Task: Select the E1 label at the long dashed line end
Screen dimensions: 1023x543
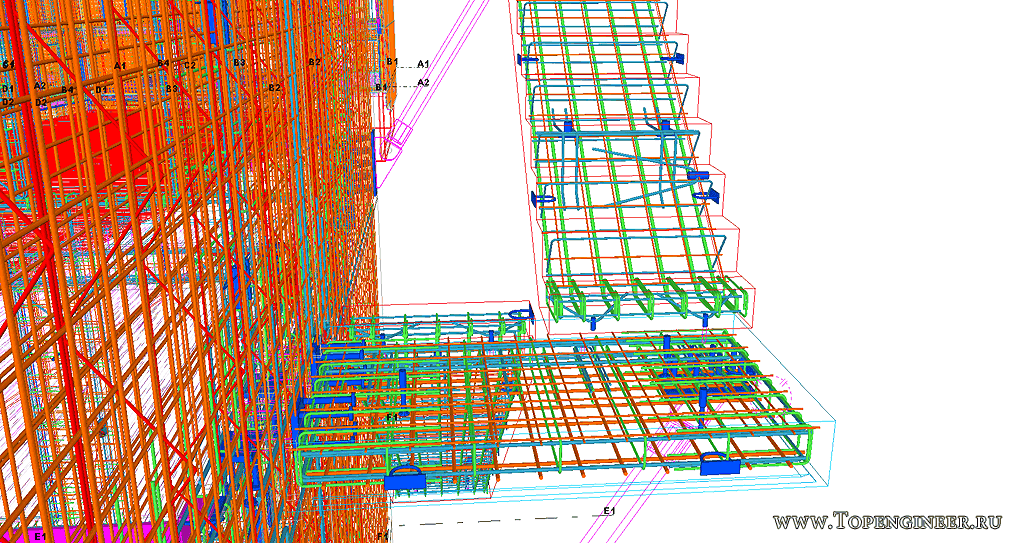Action: pos(609,511)
